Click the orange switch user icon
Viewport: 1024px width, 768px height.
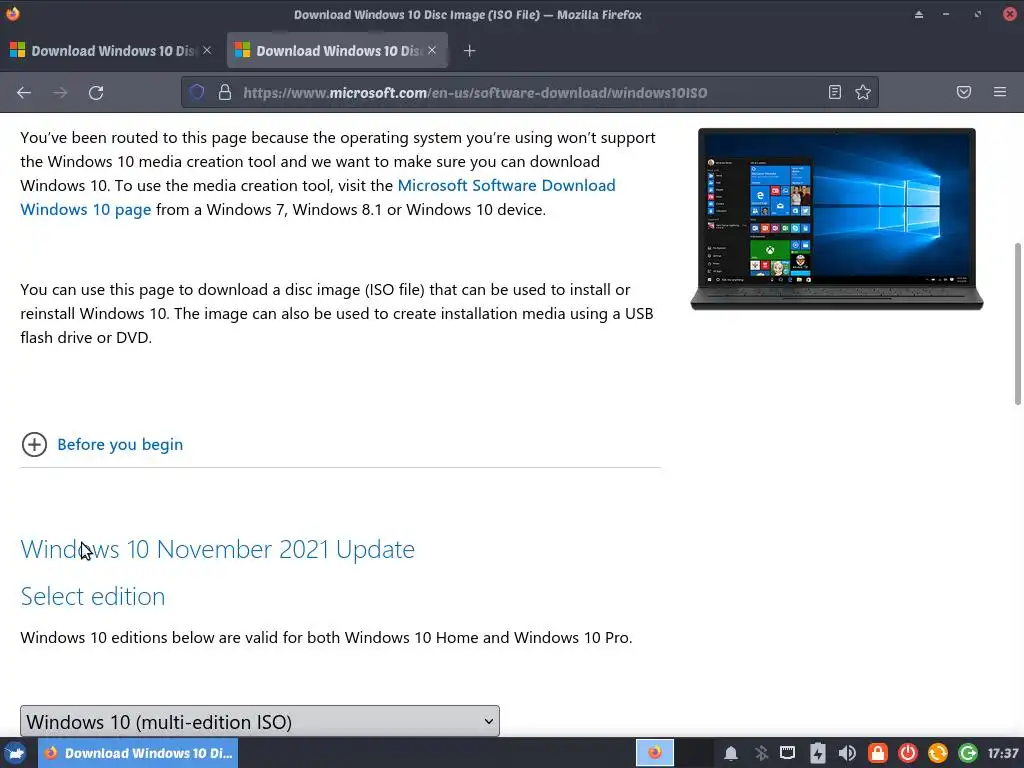(x=938, y=753)
